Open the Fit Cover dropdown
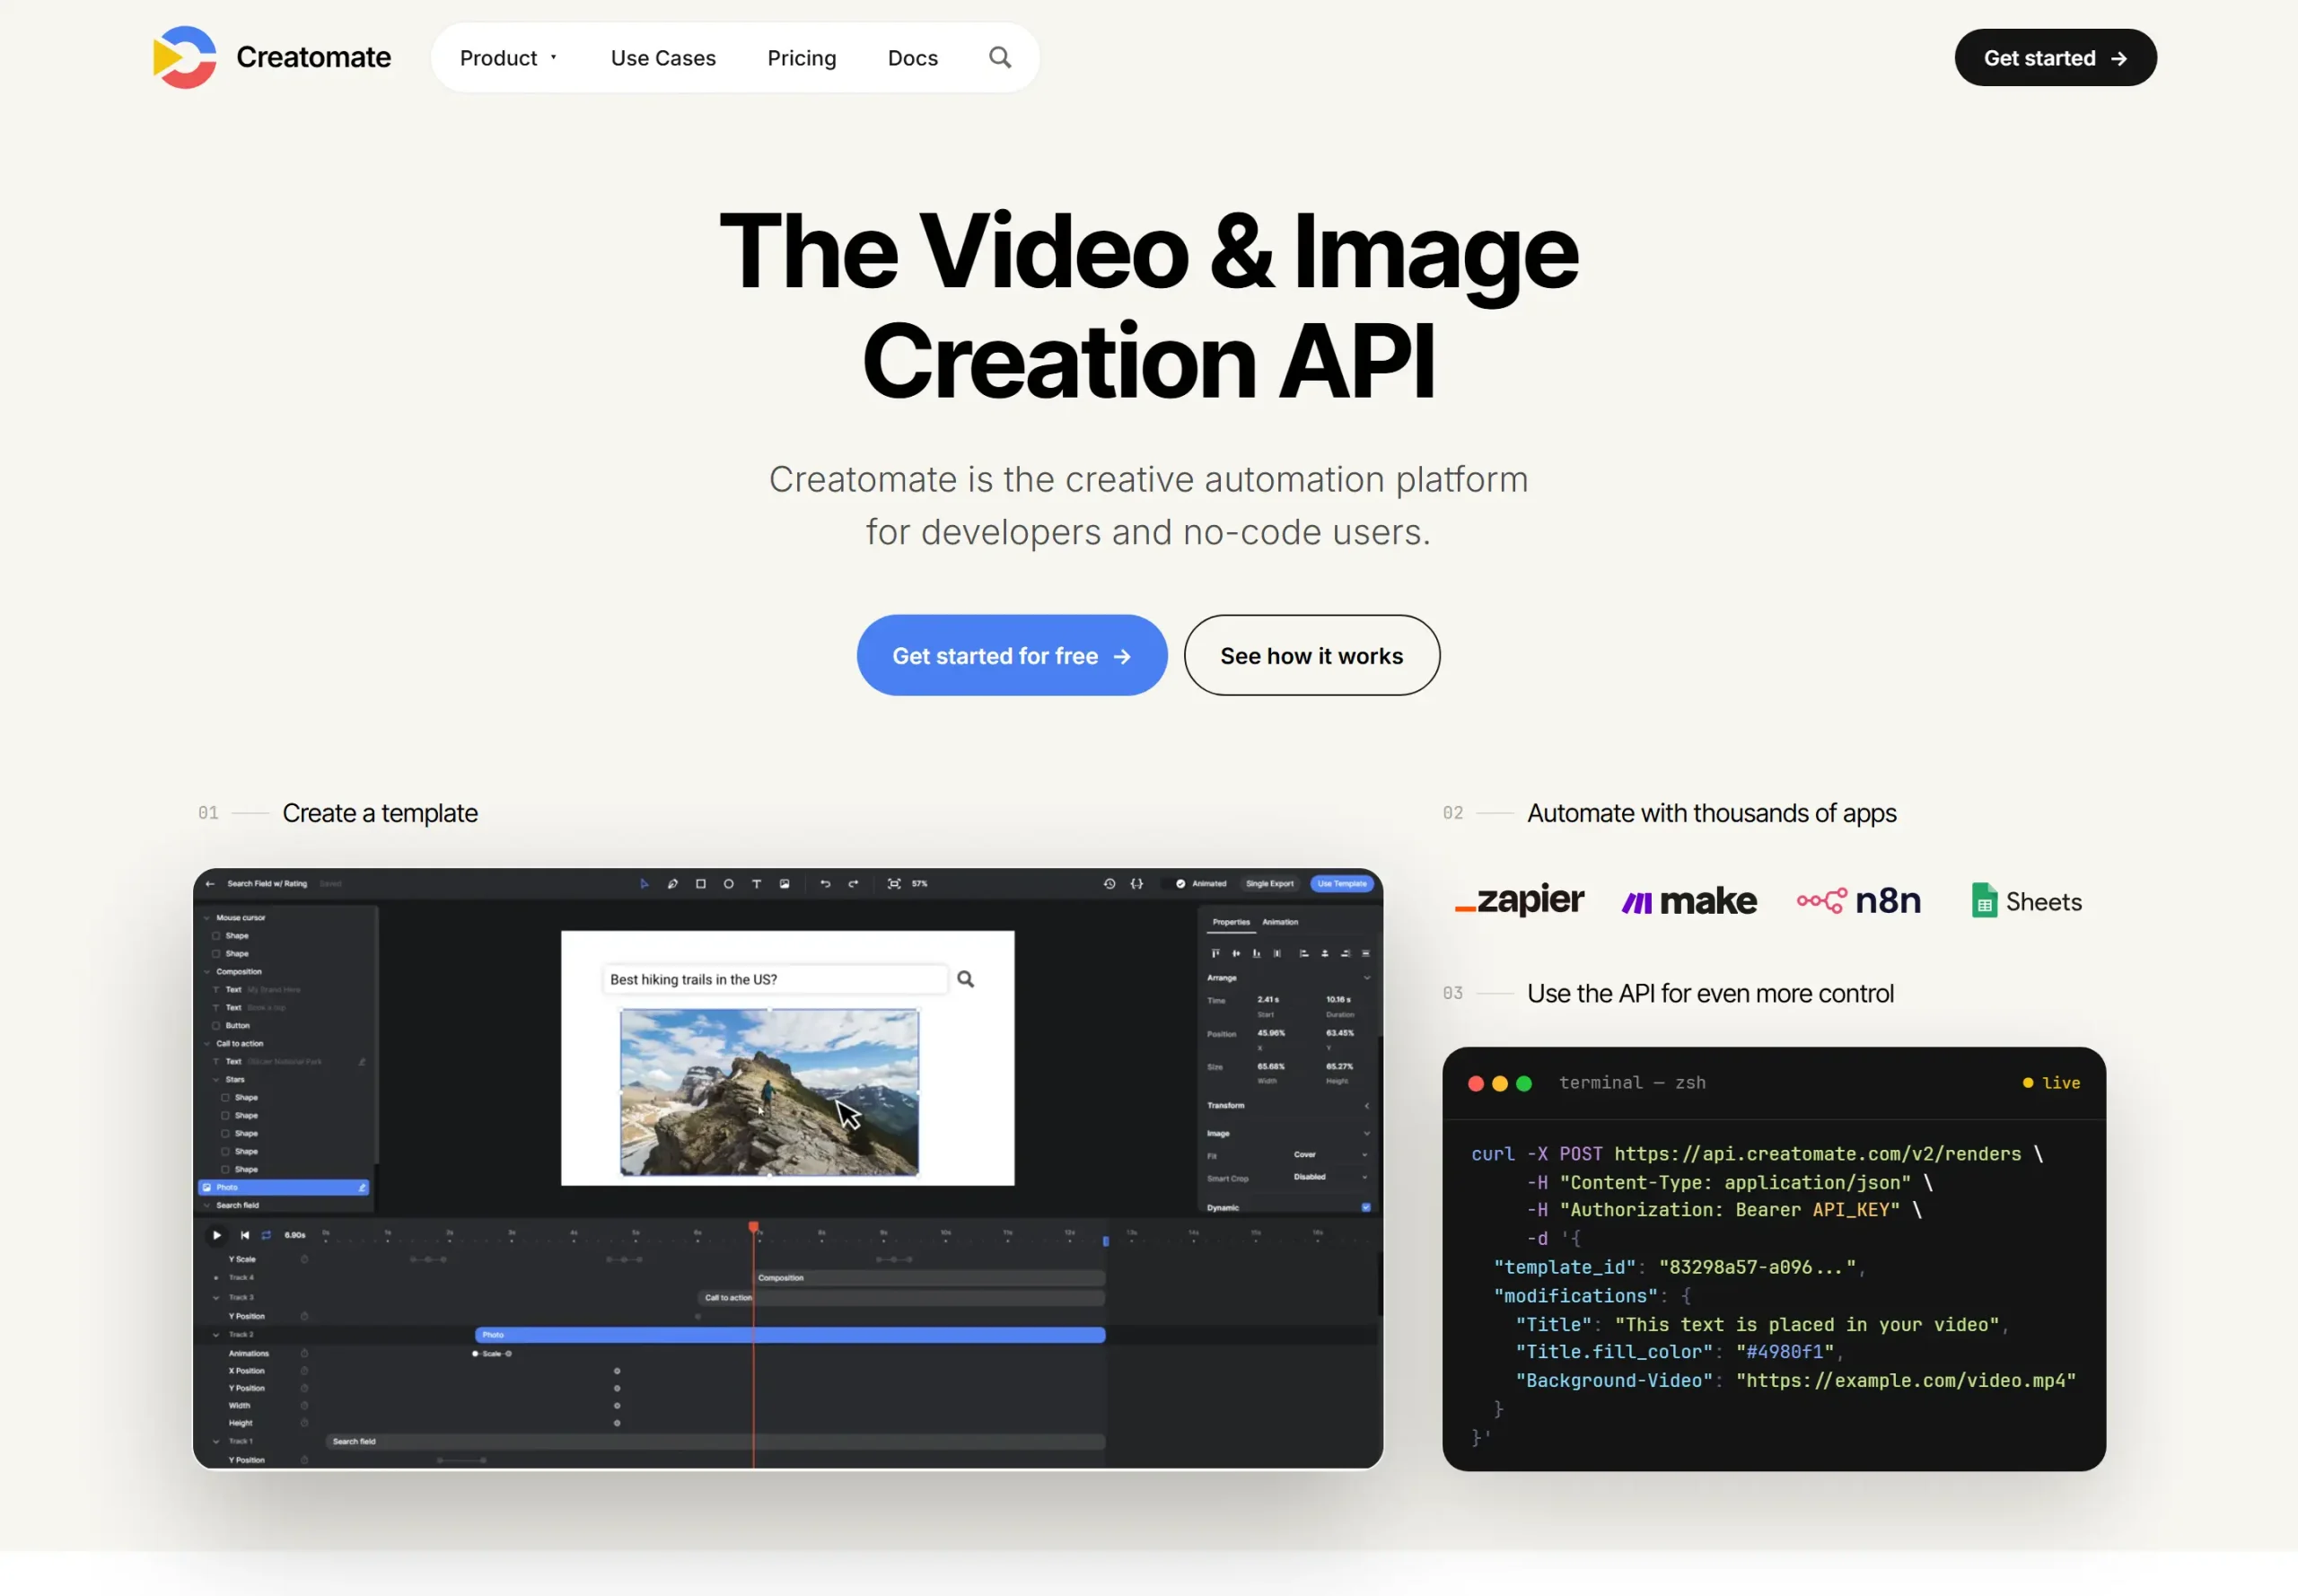2298x1596 pixels. (1330, 1155)
